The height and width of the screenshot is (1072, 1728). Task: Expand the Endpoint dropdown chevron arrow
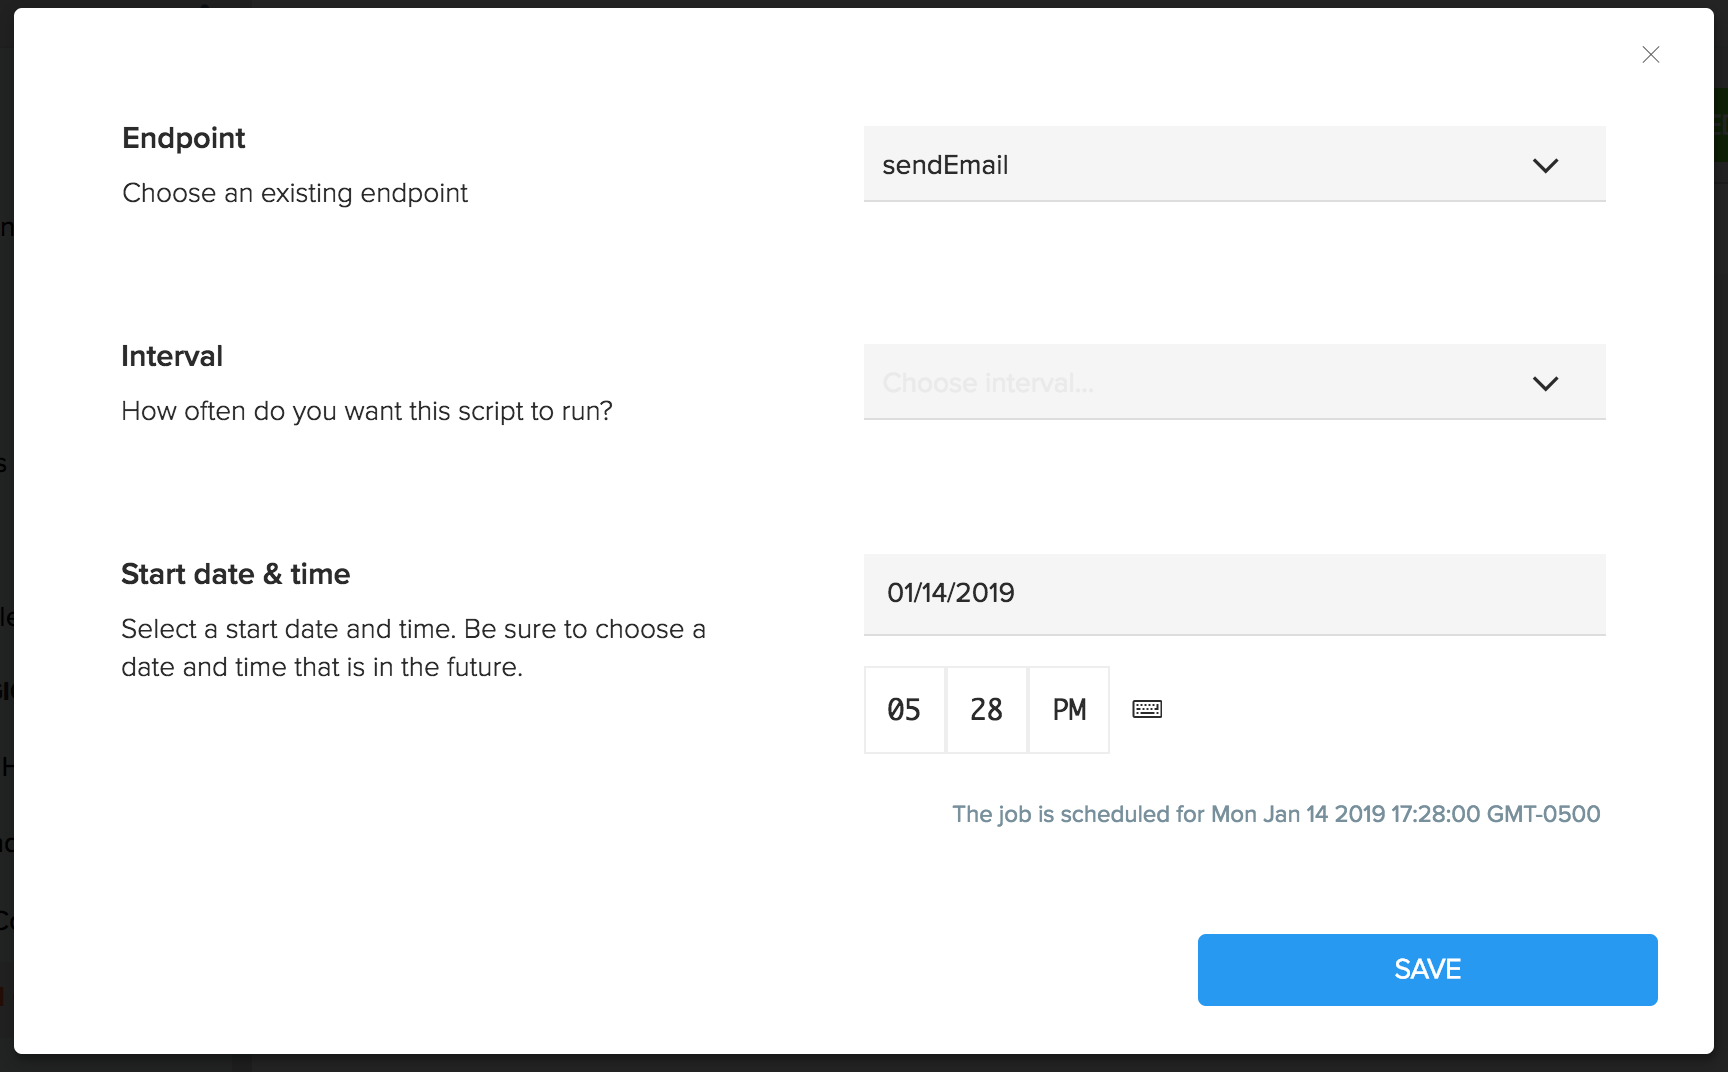[x=1545, y=165]
